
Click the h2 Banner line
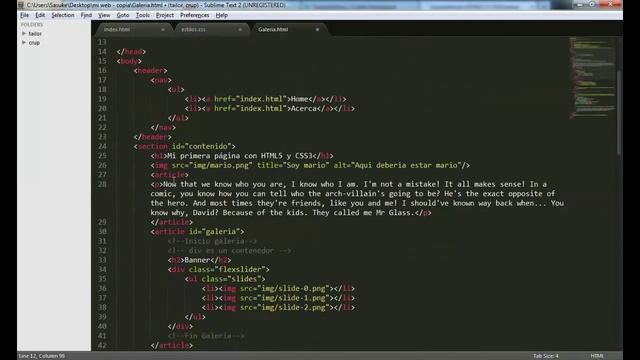coord(199,260)
